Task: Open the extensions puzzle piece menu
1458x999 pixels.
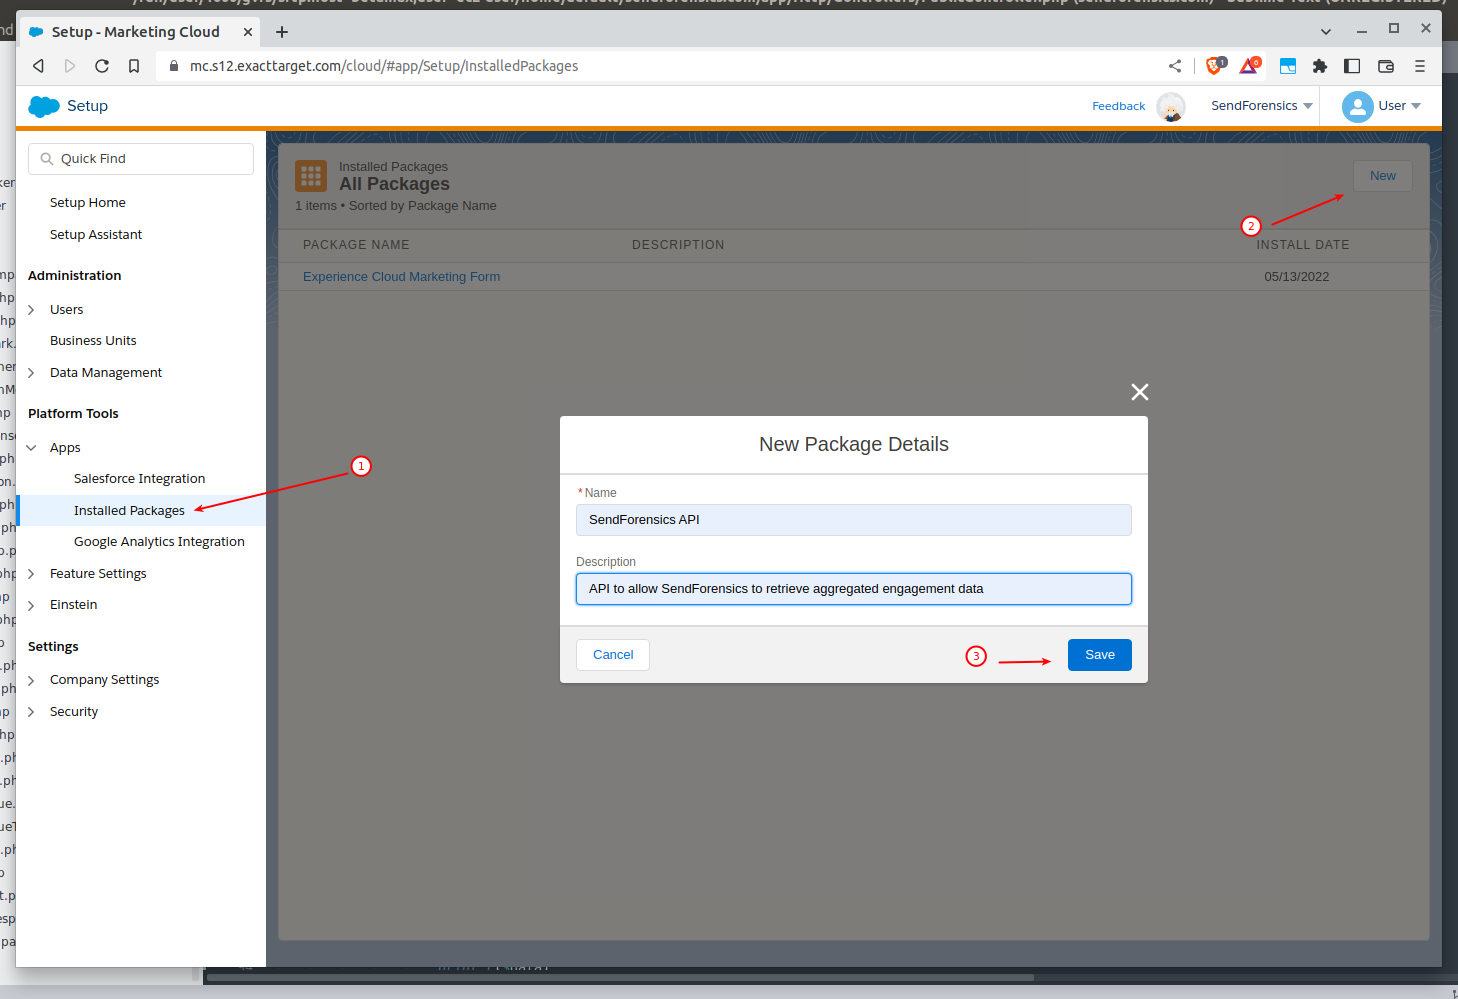Action: pyautogui.click(x=1320, y=66)
